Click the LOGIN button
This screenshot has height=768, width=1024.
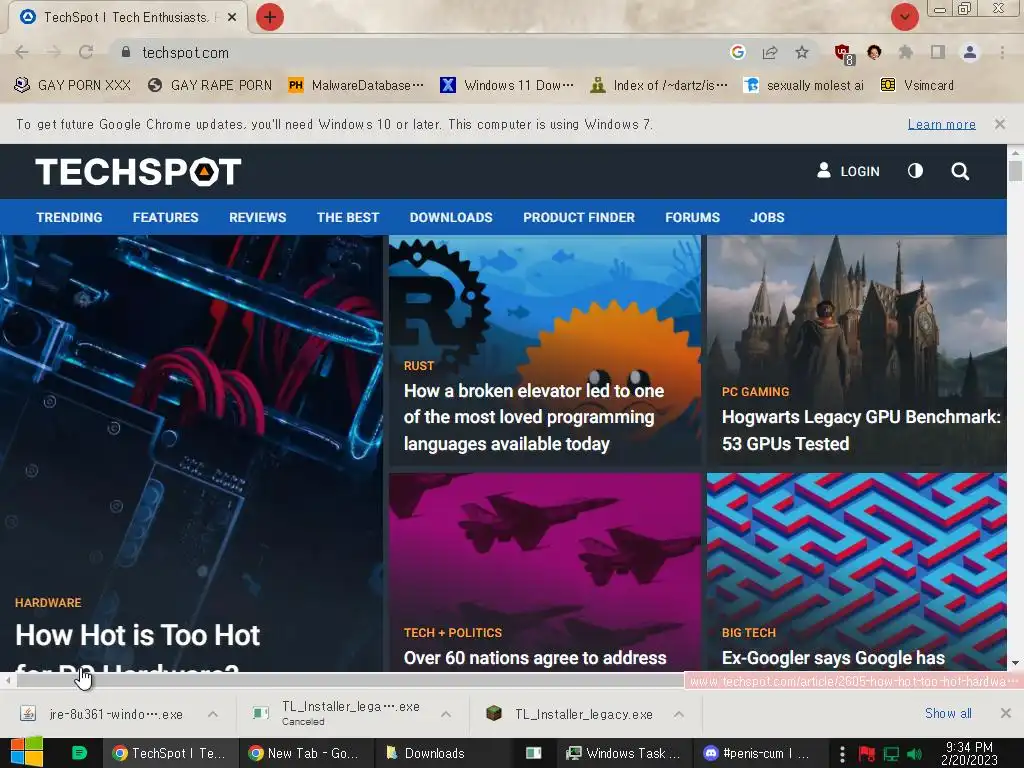[848, 171]
